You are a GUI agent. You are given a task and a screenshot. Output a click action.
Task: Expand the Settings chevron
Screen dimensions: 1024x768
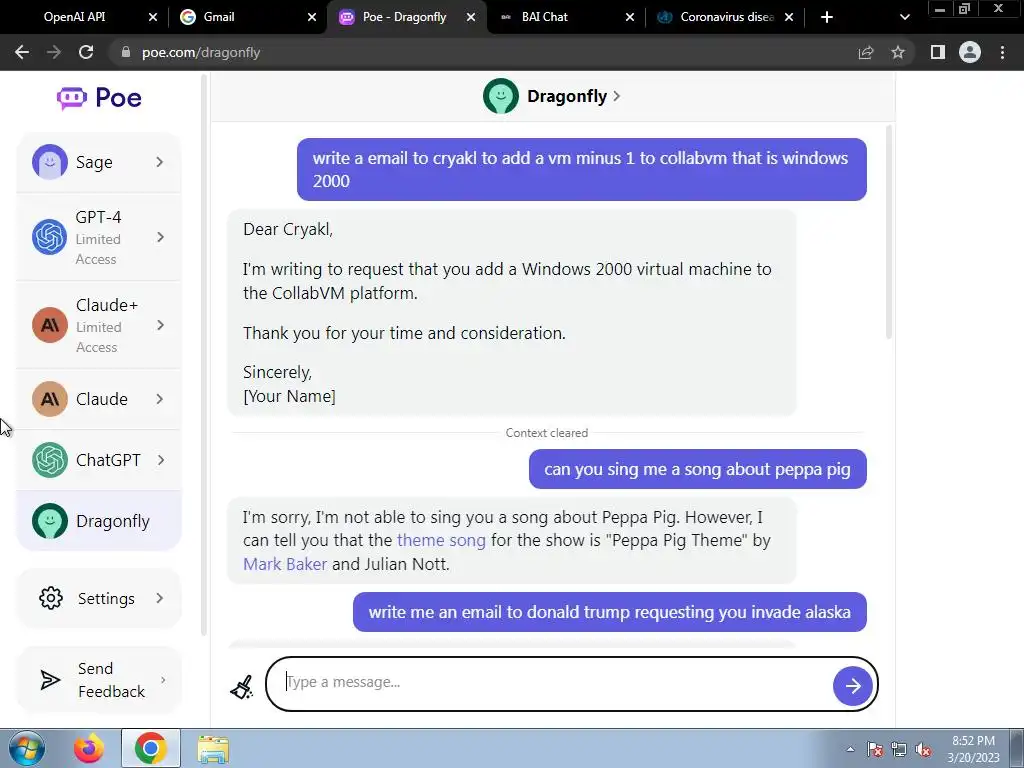tap(159, 598)
